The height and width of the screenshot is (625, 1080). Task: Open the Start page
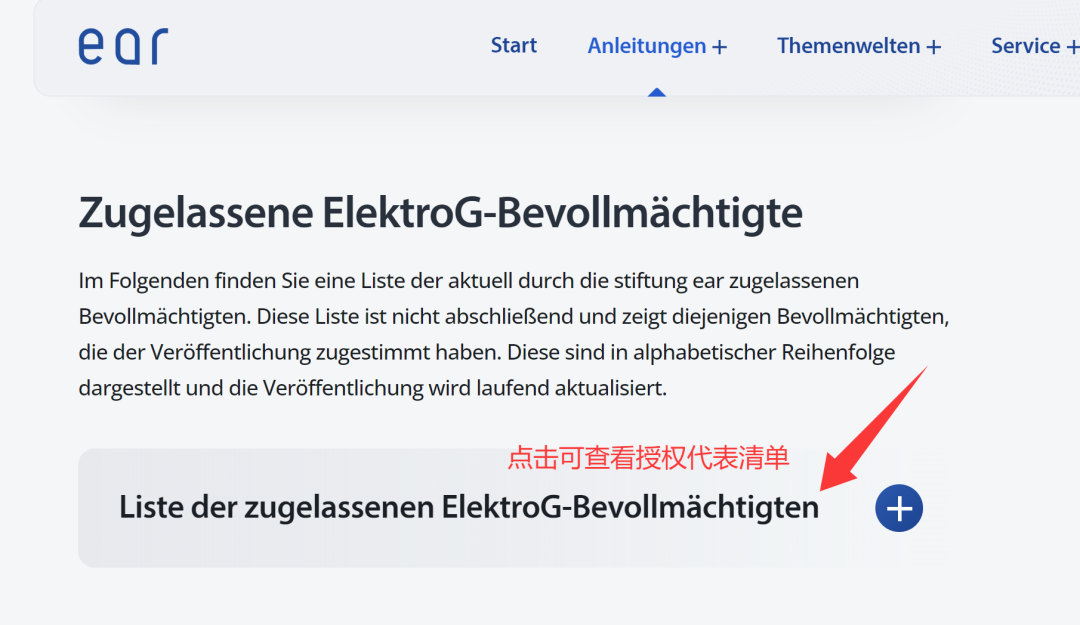[x=513, y=45]
